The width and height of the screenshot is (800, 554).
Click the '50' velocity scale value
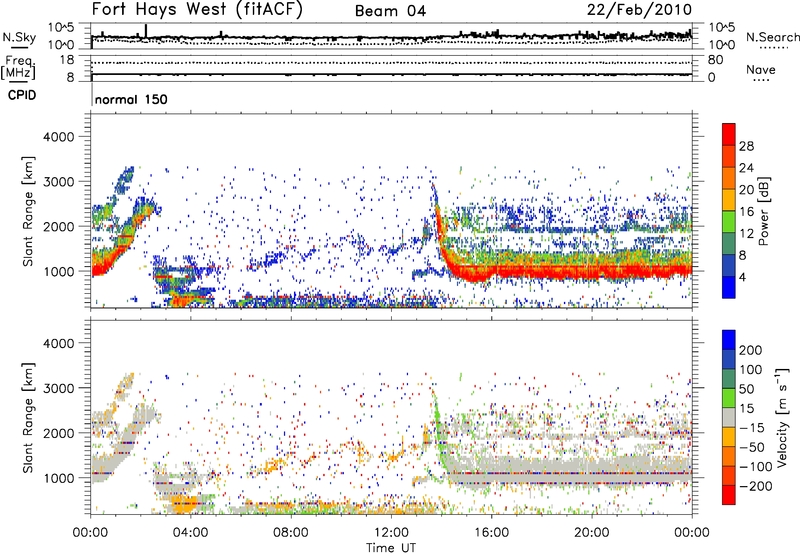click(746, 389)
